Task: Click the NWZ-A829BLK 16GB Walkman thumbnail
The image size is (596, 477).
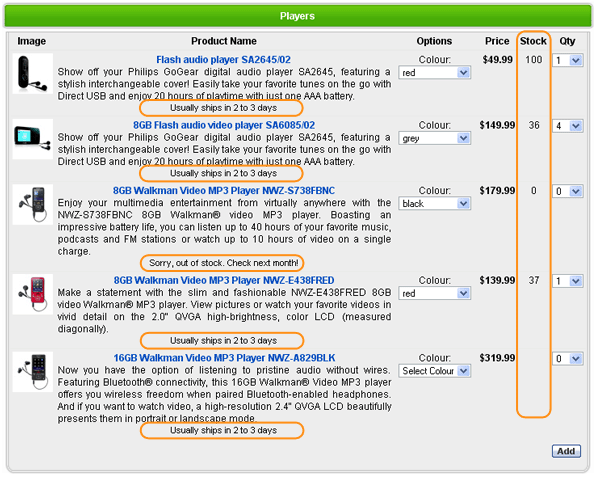Action: [33, 372]
